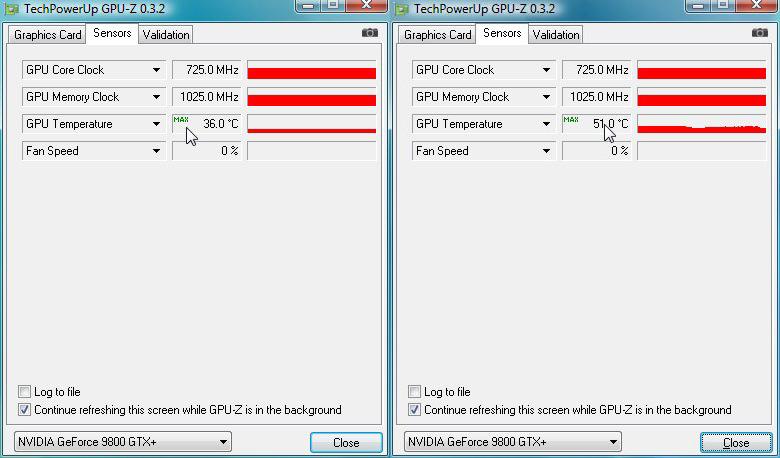Viewport: 780px width, 458px height.
Task: Click the 725.0 MHz value in right window
Action: [x=596, y=70]
